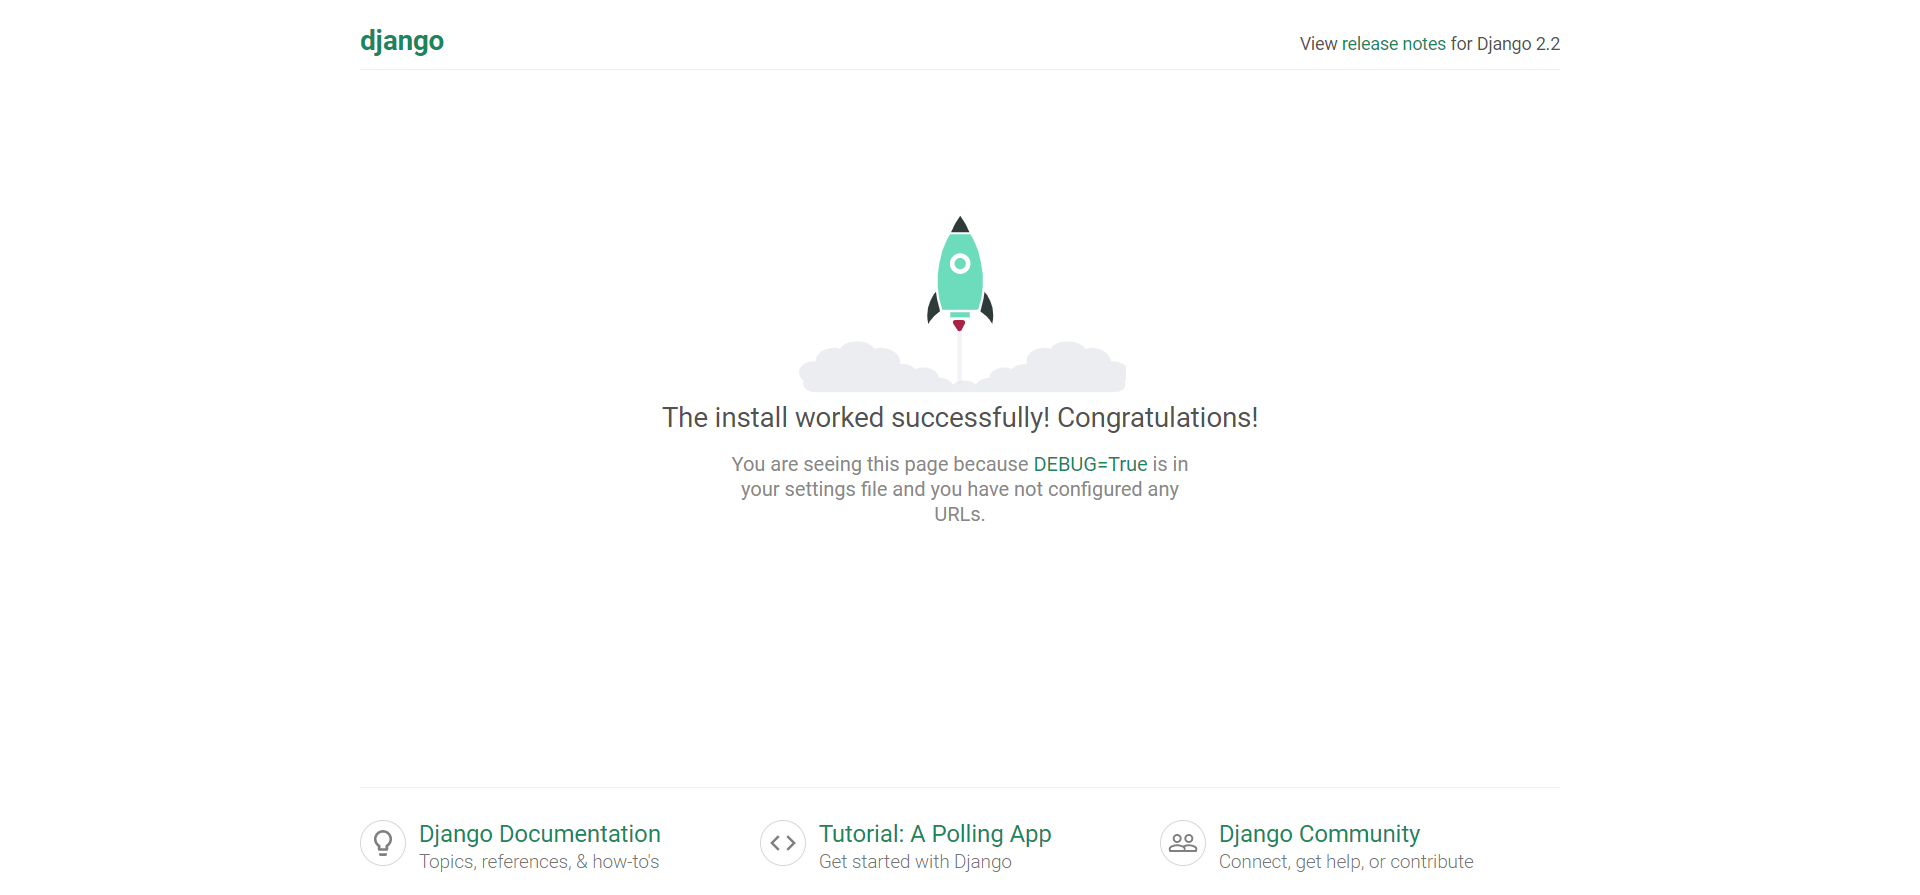This screenshot has width=1920, height=895.
Task: Open the Django Documentation link
Action: 540,834
